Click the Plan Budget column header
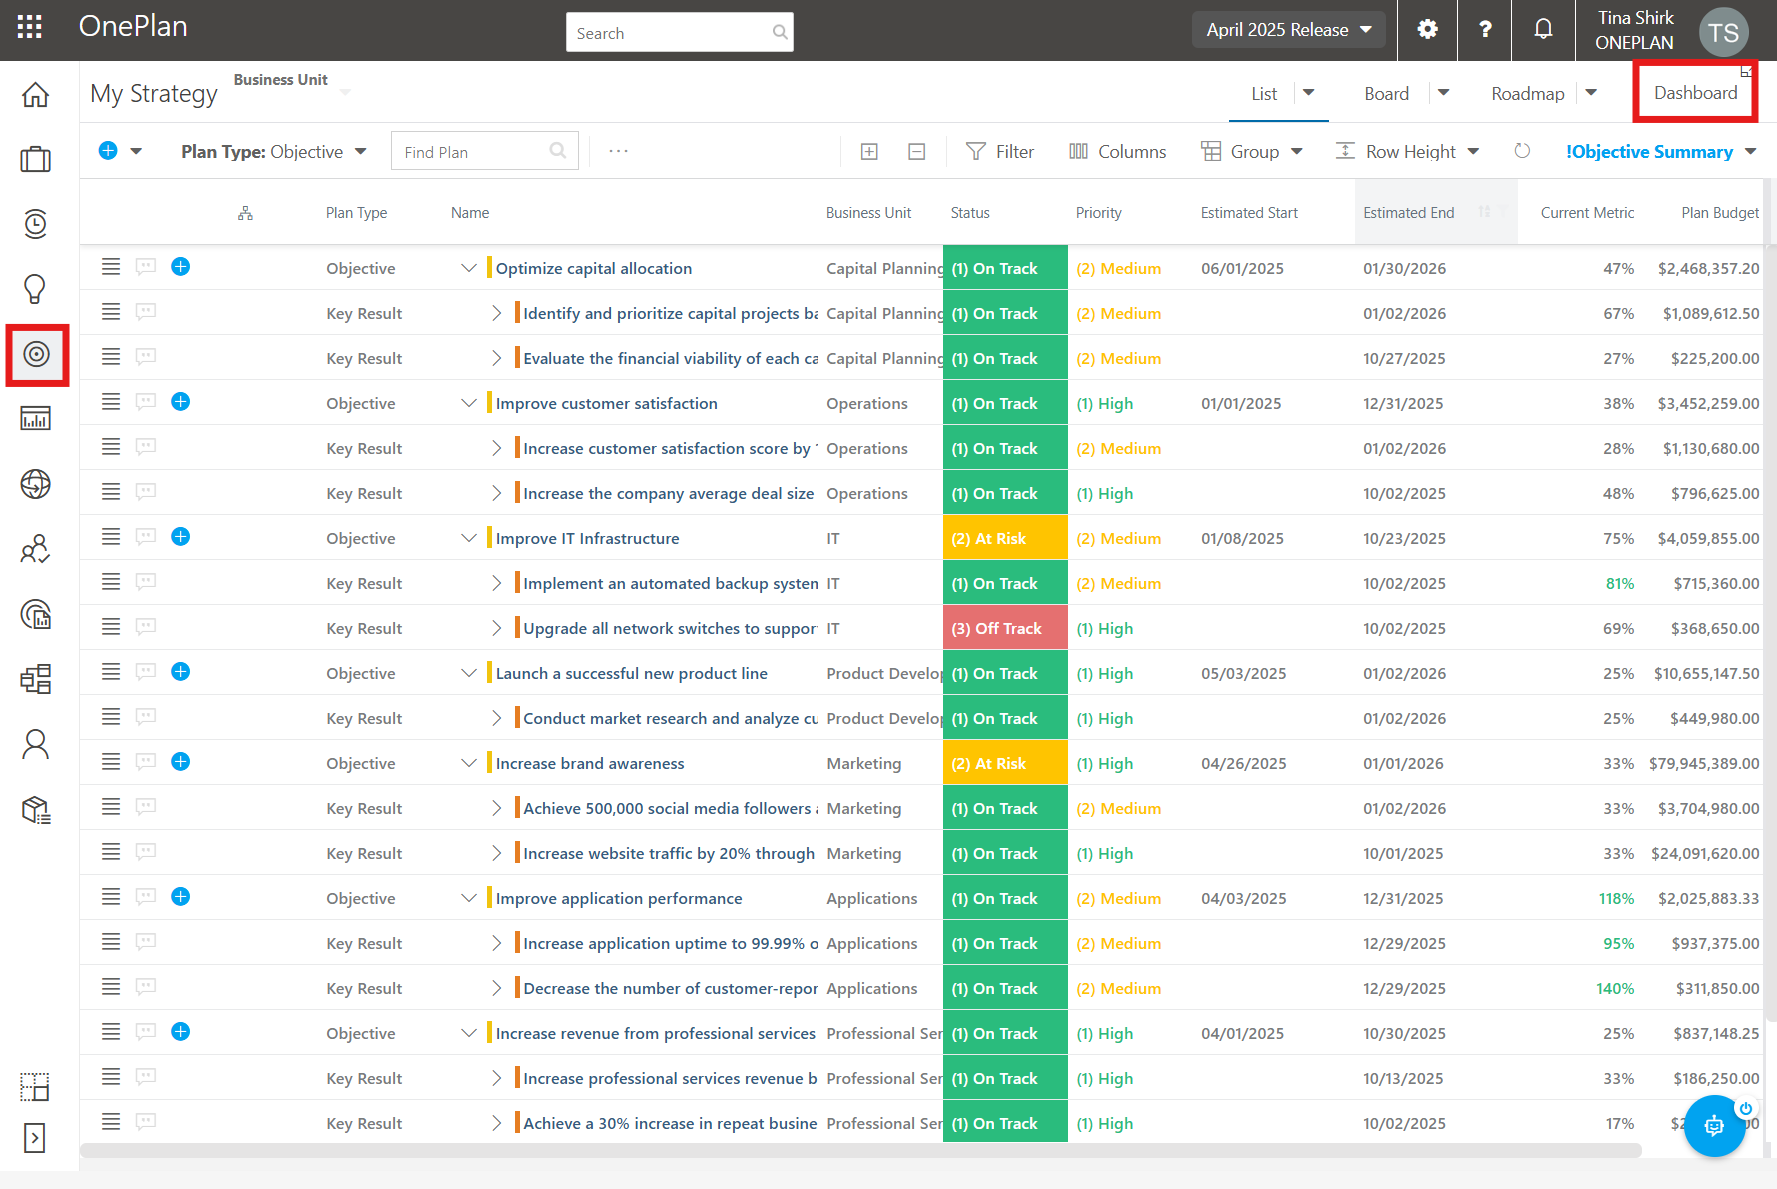1777x1189 pixels. 1719,213
